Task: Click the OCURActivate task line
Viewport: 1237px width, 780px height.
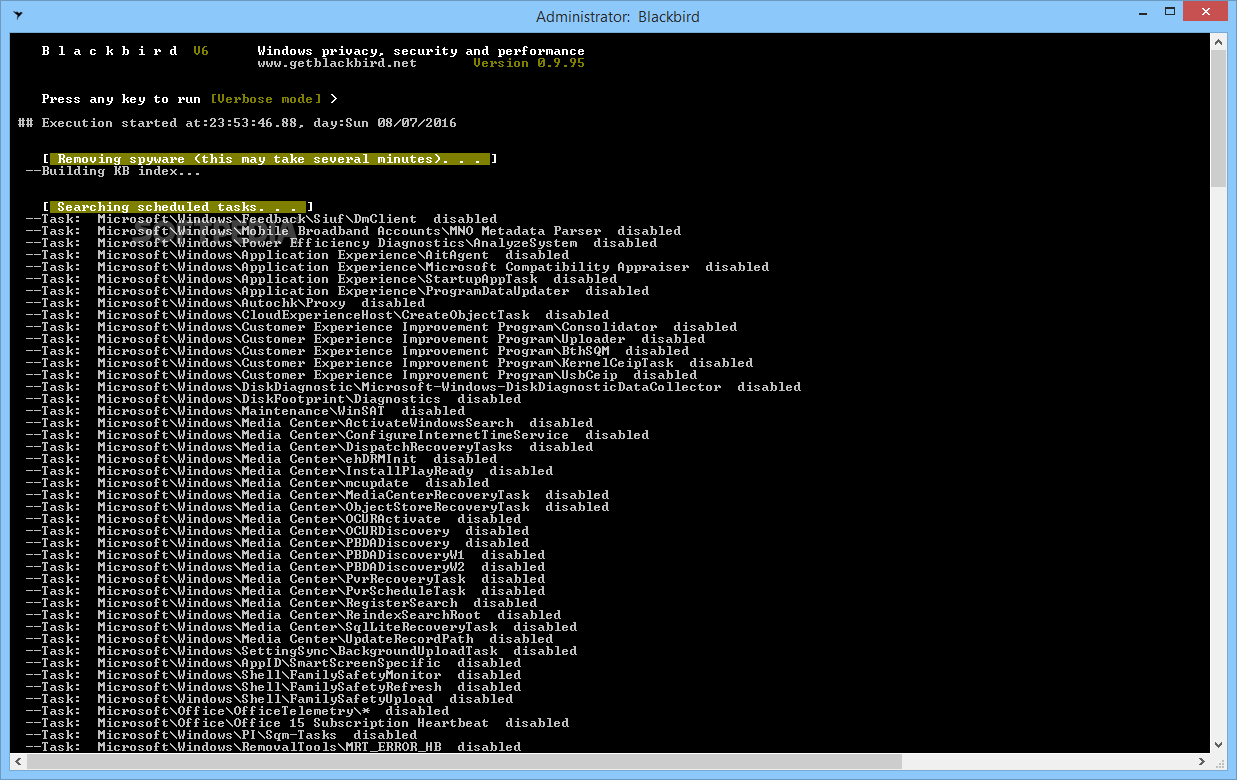Action: coord(273,519)
